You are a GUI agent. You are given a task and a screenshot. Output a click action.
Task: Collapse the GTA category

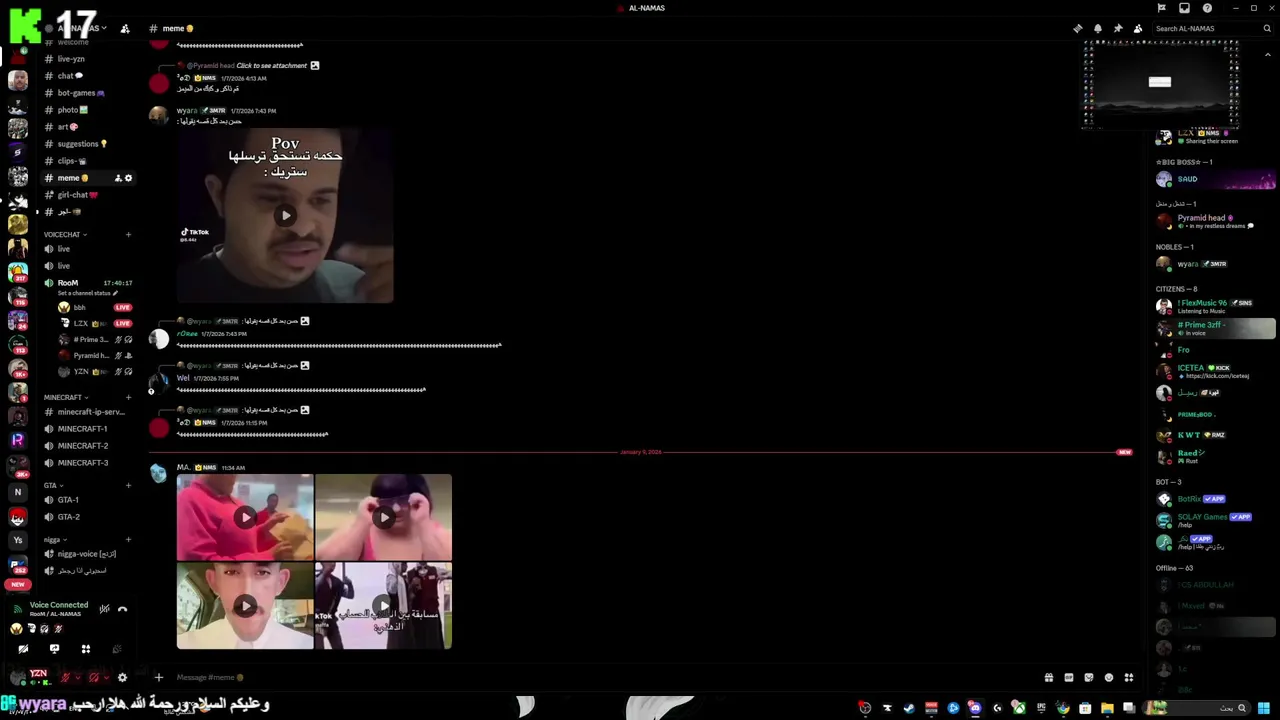[53, 485]
